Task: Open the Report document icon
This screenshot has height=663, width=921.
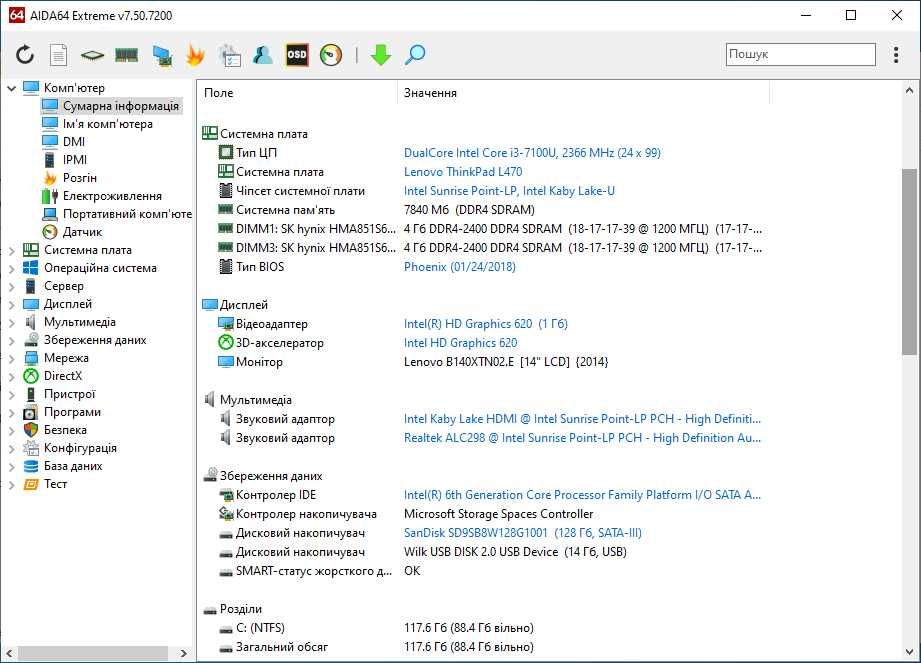Action: tap(58, 55)
